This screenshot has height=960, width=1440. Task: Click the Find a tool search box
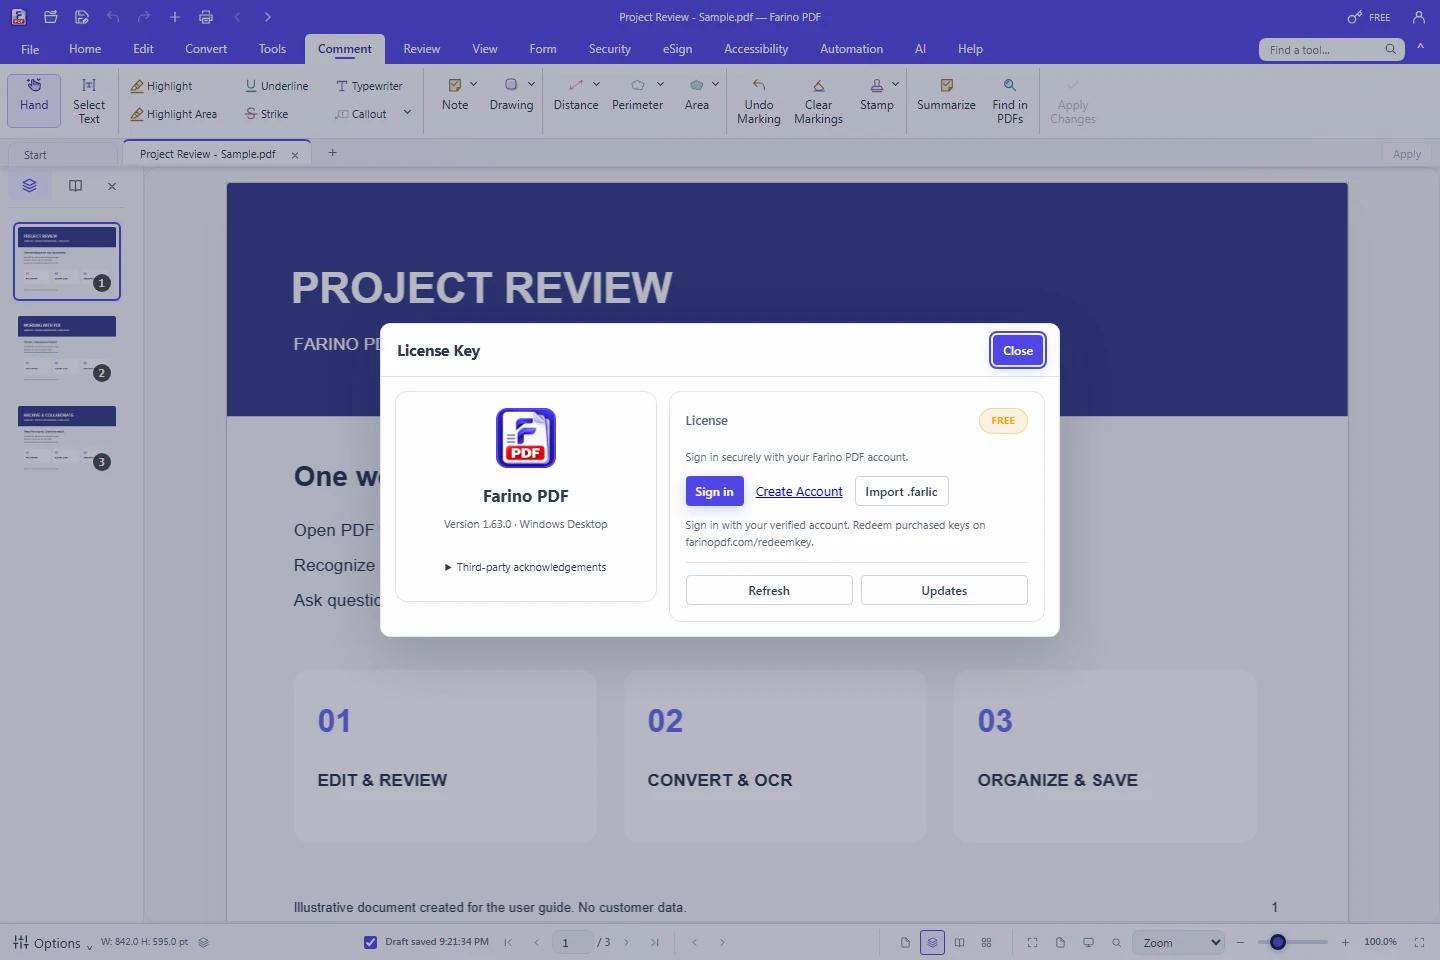point(1331,49)
